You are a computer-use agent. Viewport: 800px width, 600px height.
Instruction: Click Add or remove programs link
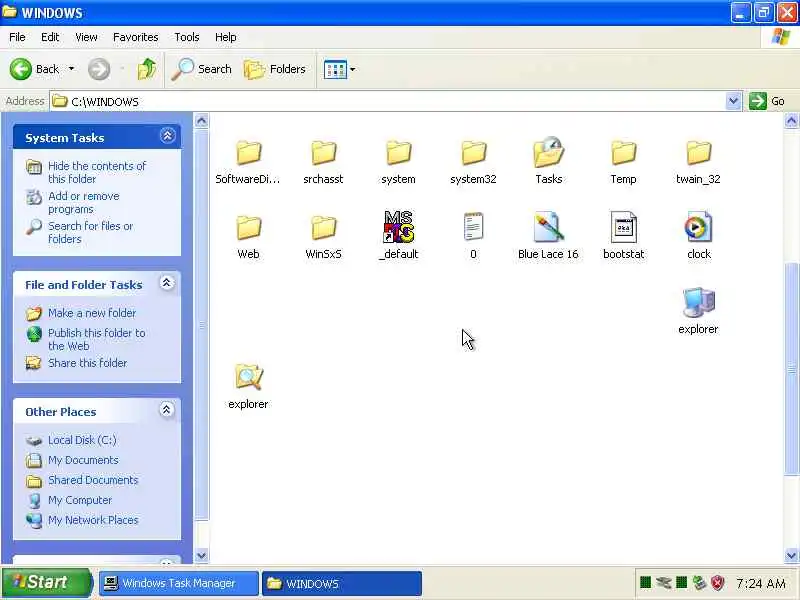[84, 203]
